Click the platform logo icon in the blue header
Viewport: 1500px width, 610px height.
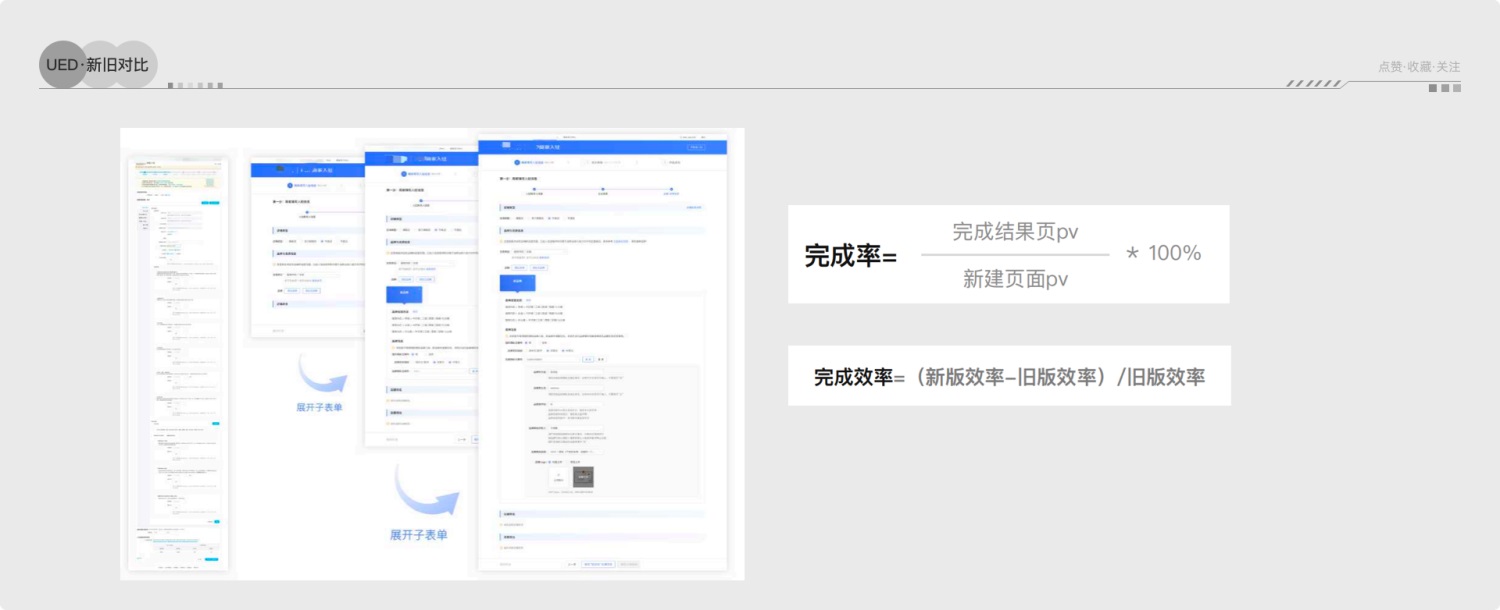(505, 145)
